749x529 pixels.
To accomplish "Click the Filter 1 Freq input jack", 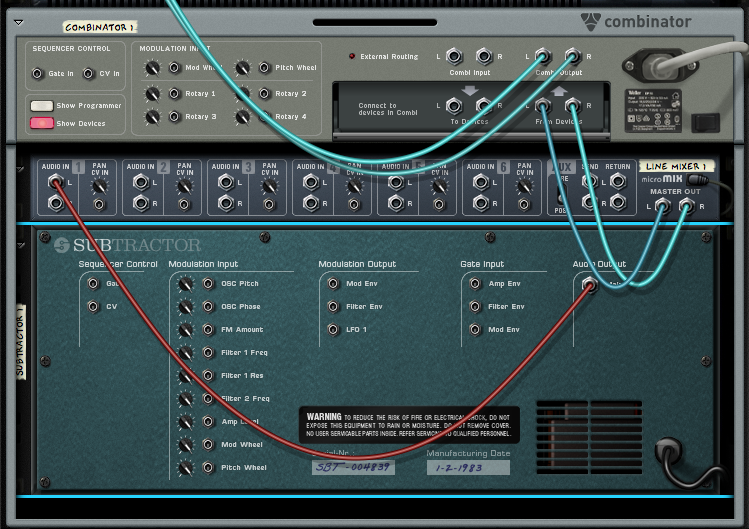I will (x=208, y=352).
